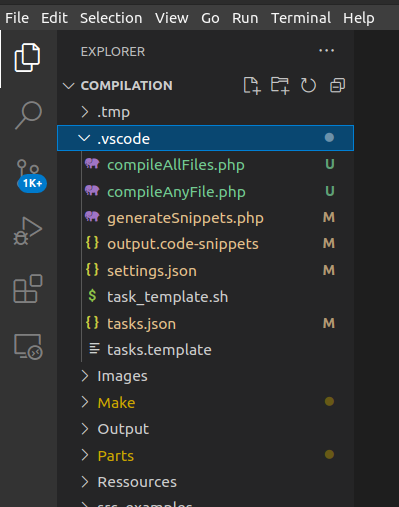Open the Edit menu

click(54, 18)
